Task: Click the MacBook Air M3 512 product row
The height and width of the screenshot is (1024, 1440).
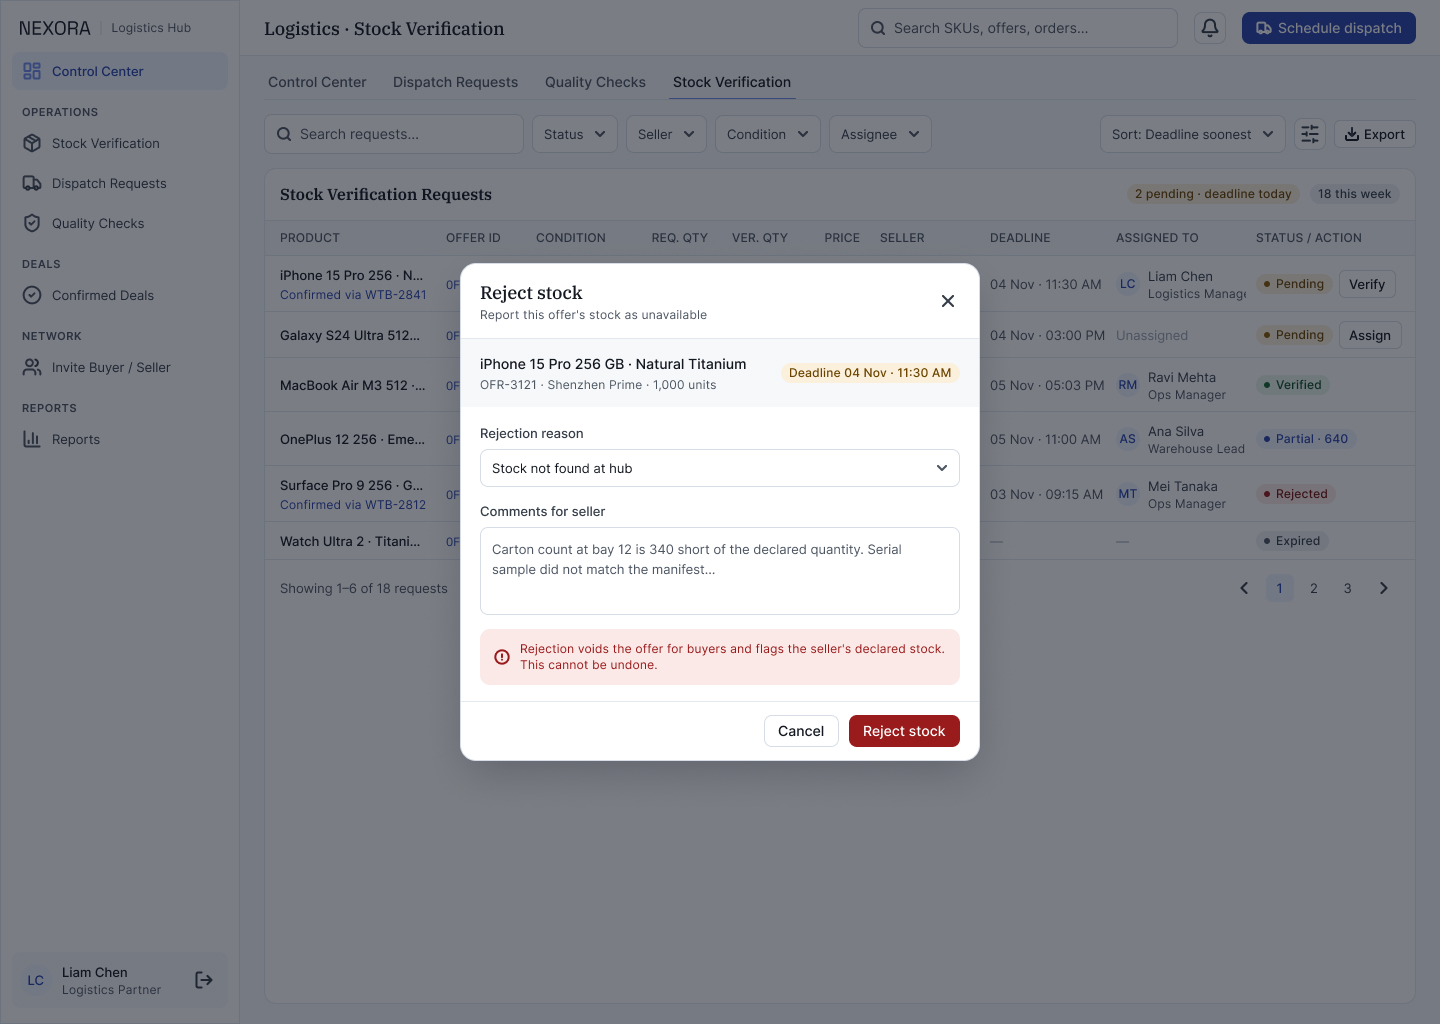Action: coord(839,385)
